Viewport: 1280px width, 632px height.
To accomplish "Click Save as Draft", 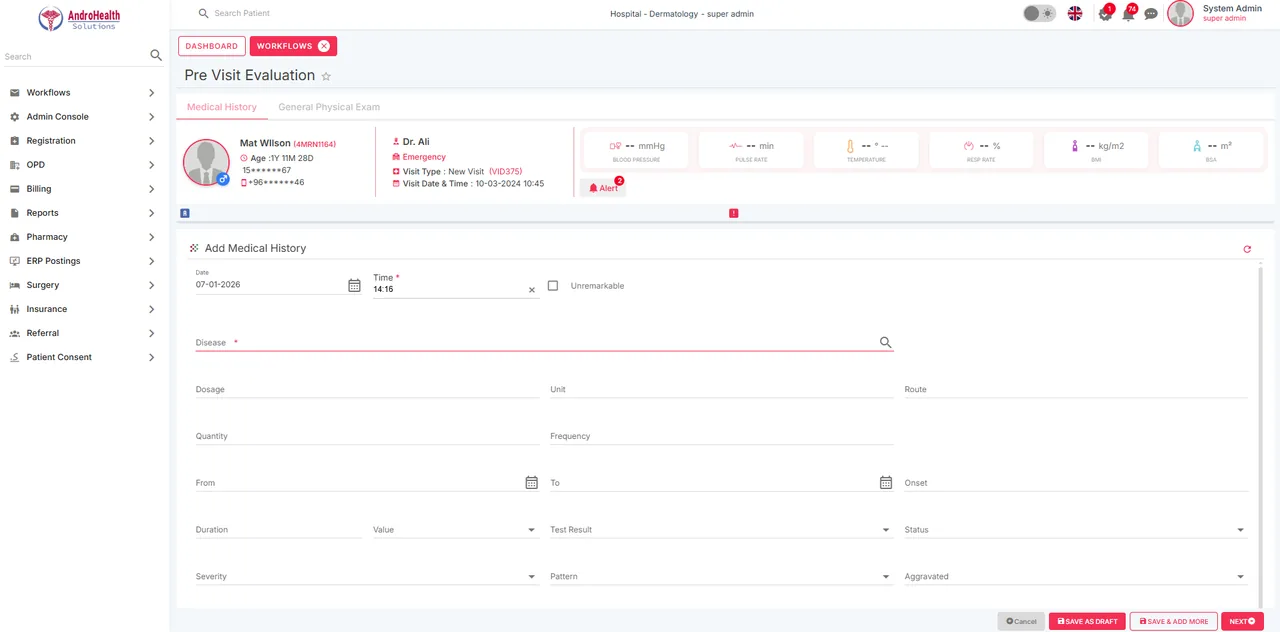I will [1087, 621].
